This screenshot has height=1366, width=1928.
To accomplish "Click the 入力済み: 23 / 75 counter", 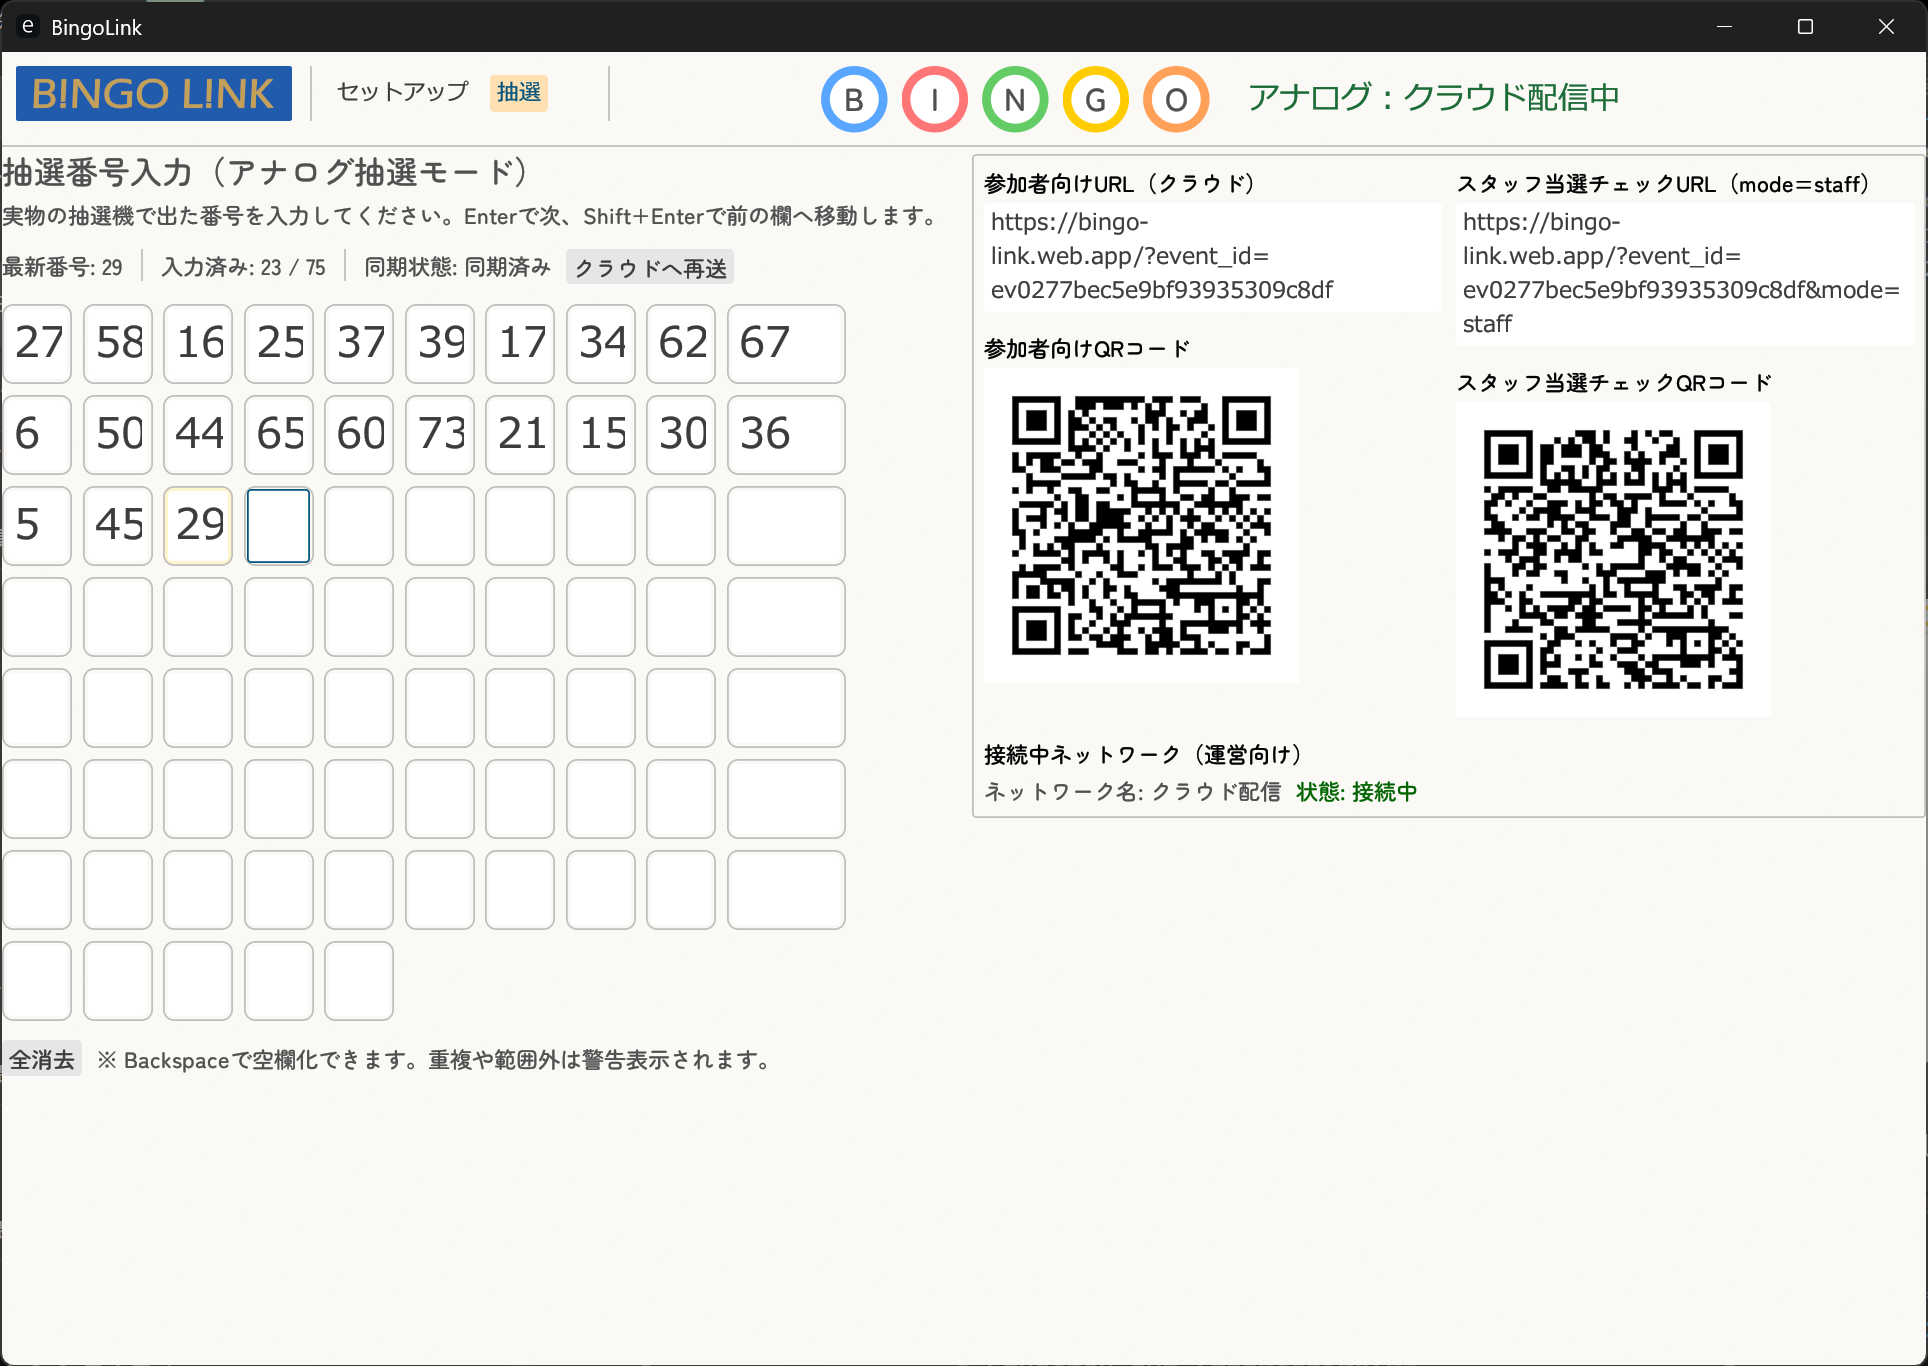I will pos(244,267).
